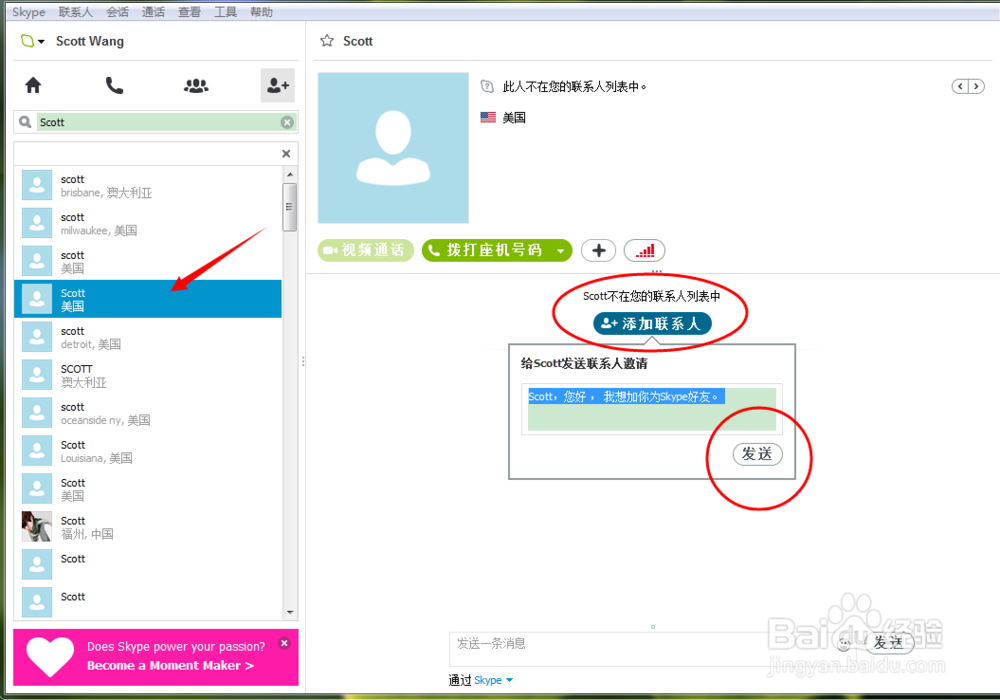Screen dimensions: 1000x700
Task: Open the Skype menu
Action: point(29,12)
